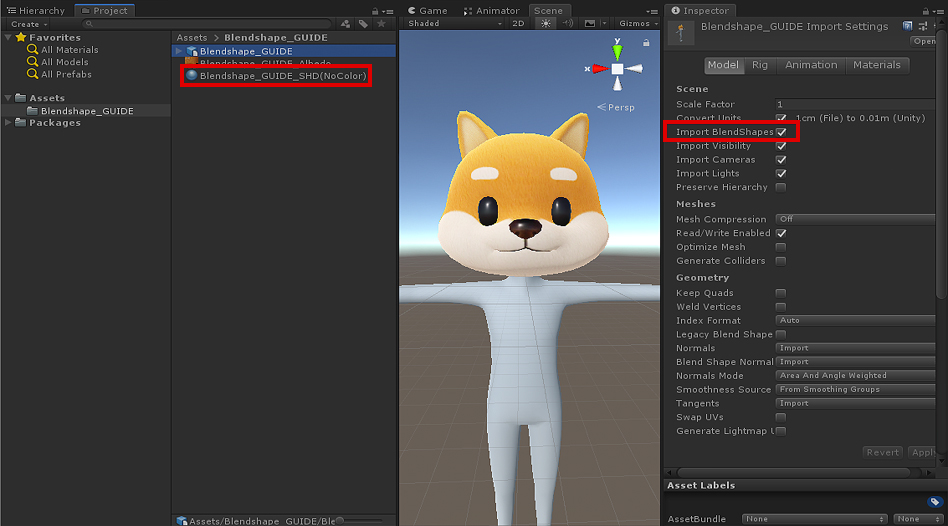The image size is (948, 526).
Task: Enable Keep Quads checkbox
Action: pyautogui.click(x=781, y=293)
